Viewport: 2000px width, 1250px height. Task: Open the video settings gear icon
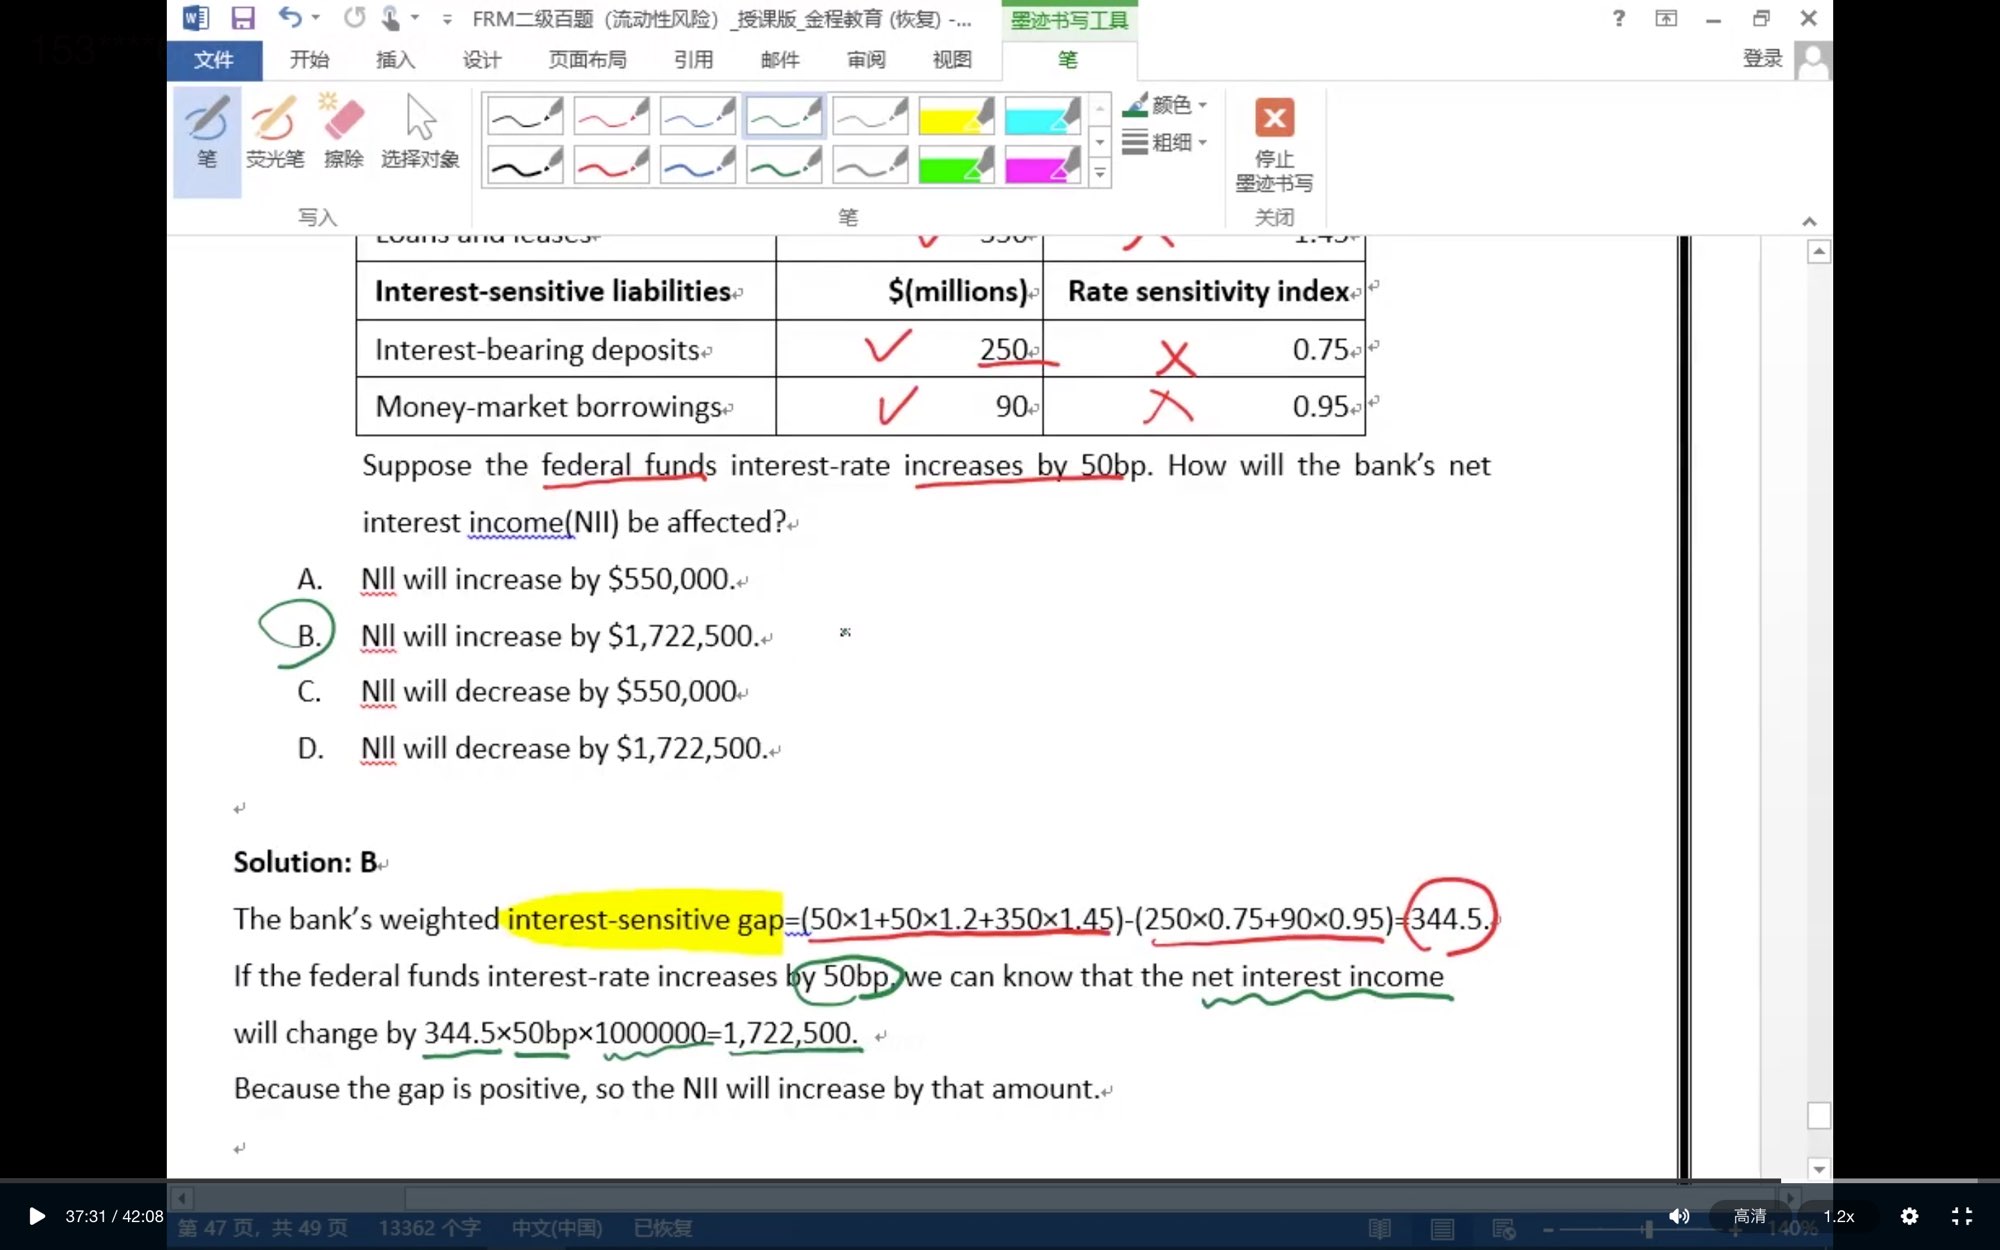[x=1909, y=1216]
